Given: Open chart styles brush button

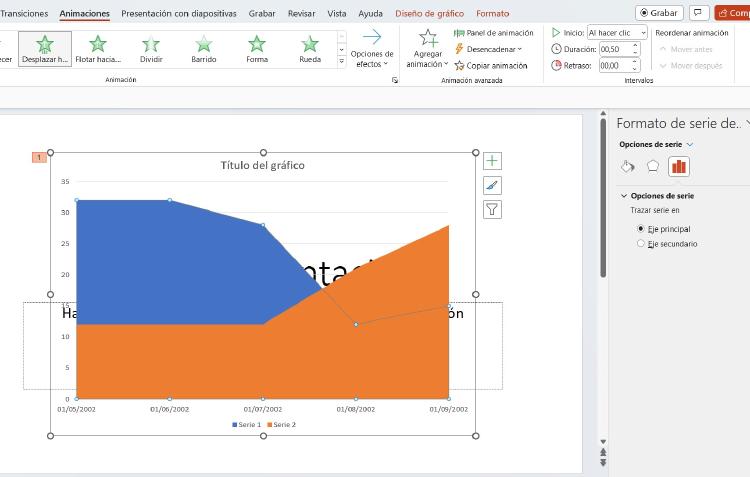Looking at the screenshot, I should click(492, 185).
